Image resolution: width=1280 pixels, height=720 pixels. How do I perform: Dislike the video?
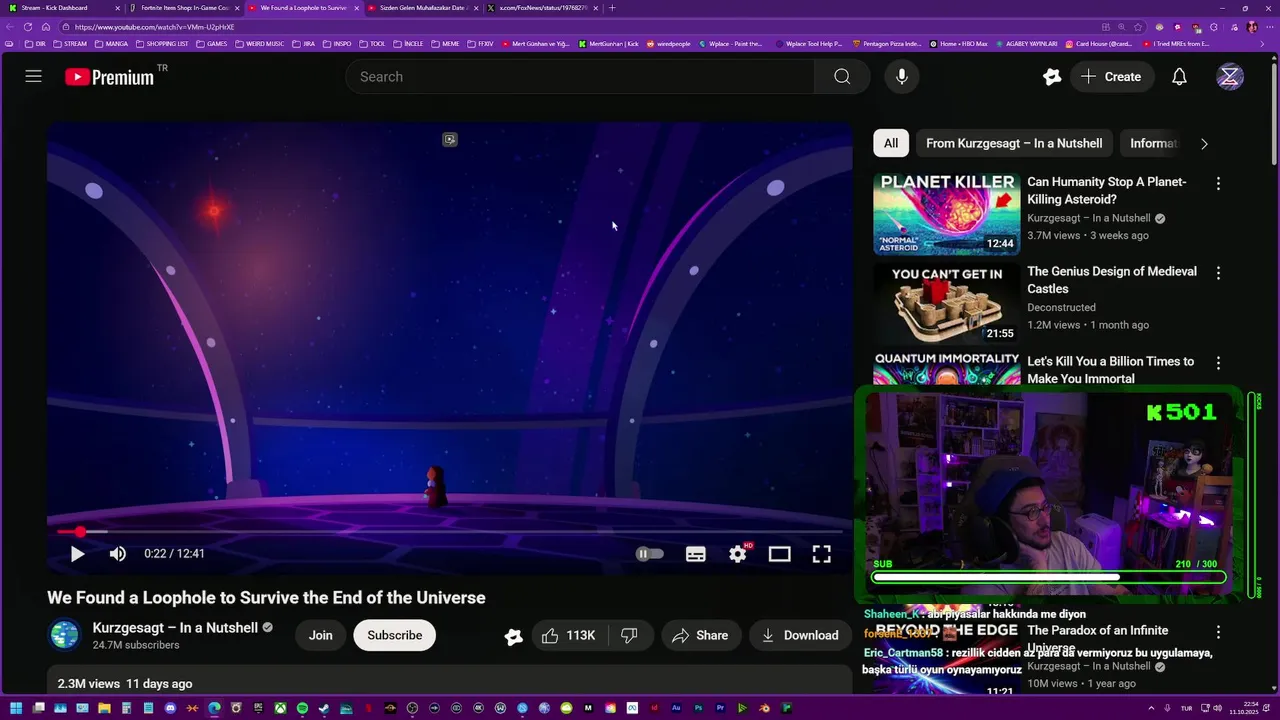click(630, 635)
